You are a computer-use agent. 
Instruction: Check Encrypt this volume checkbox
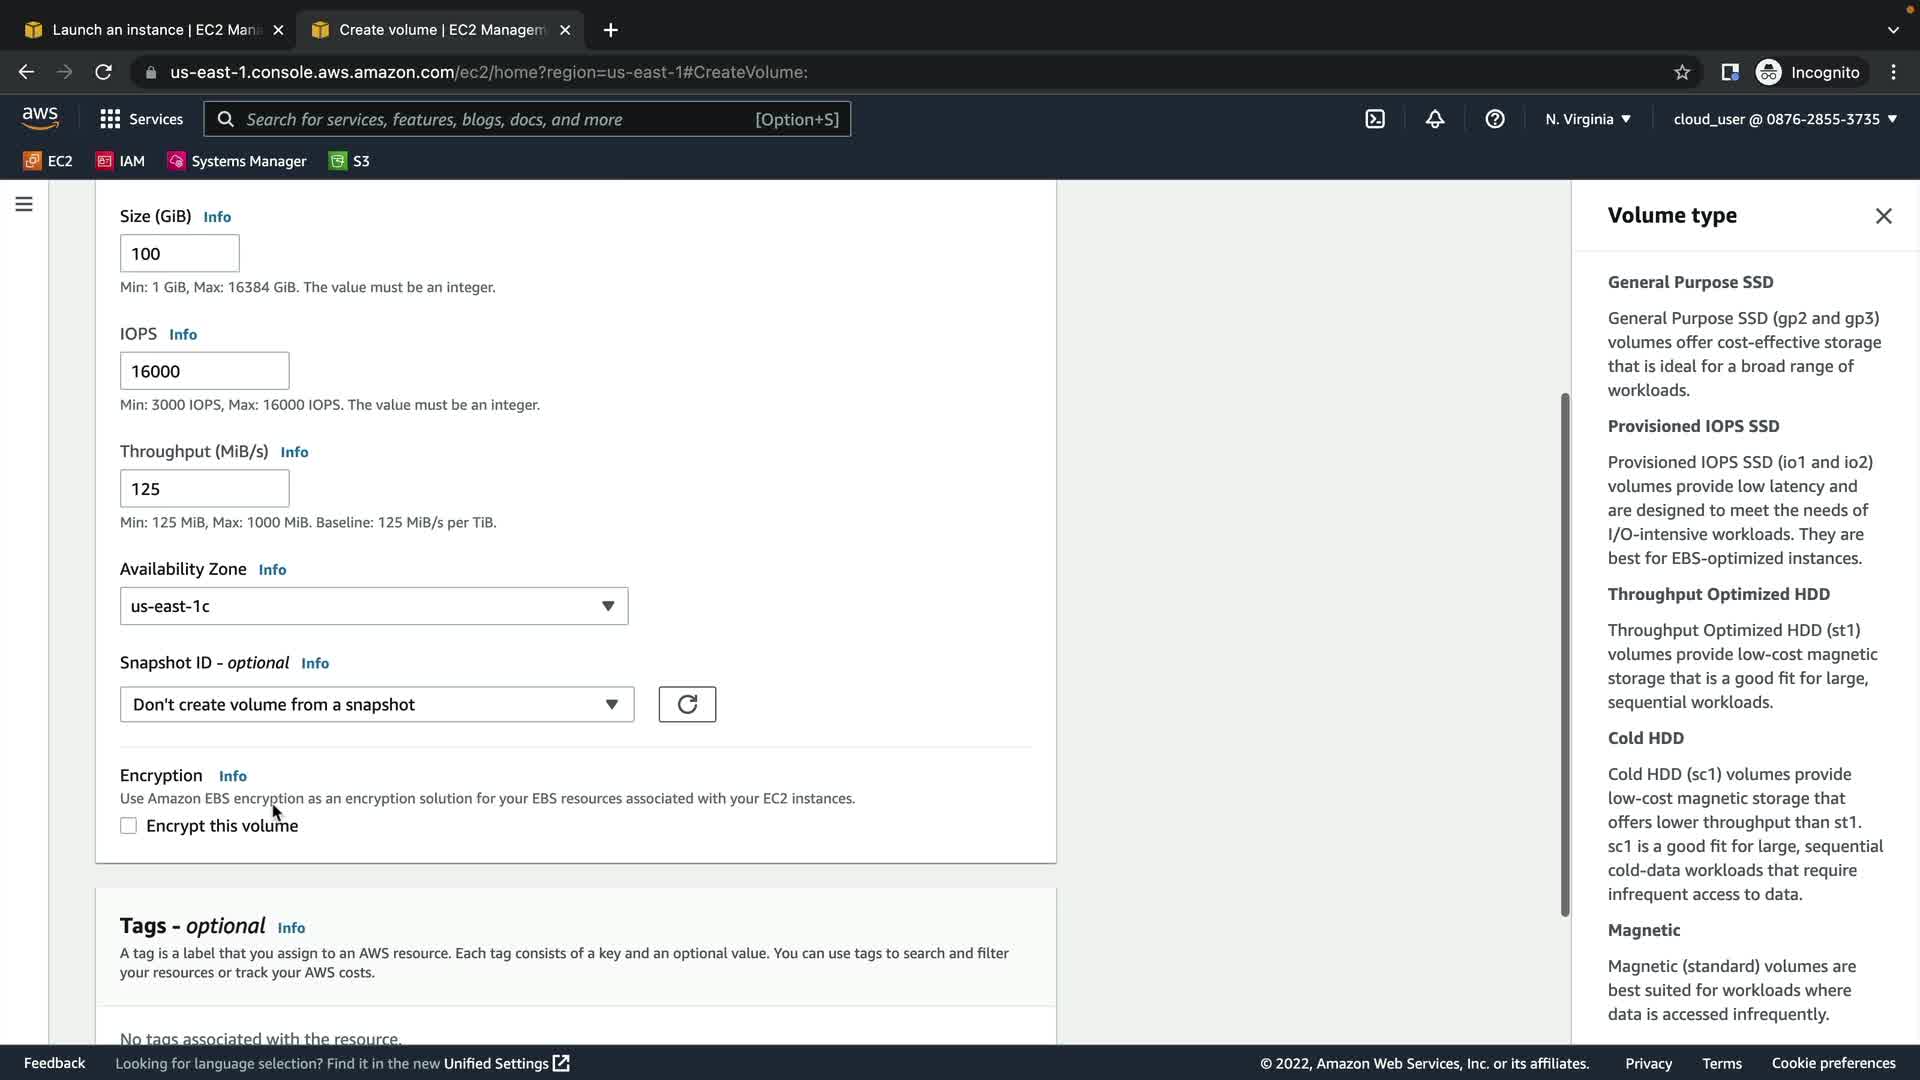tap(128, 826)
